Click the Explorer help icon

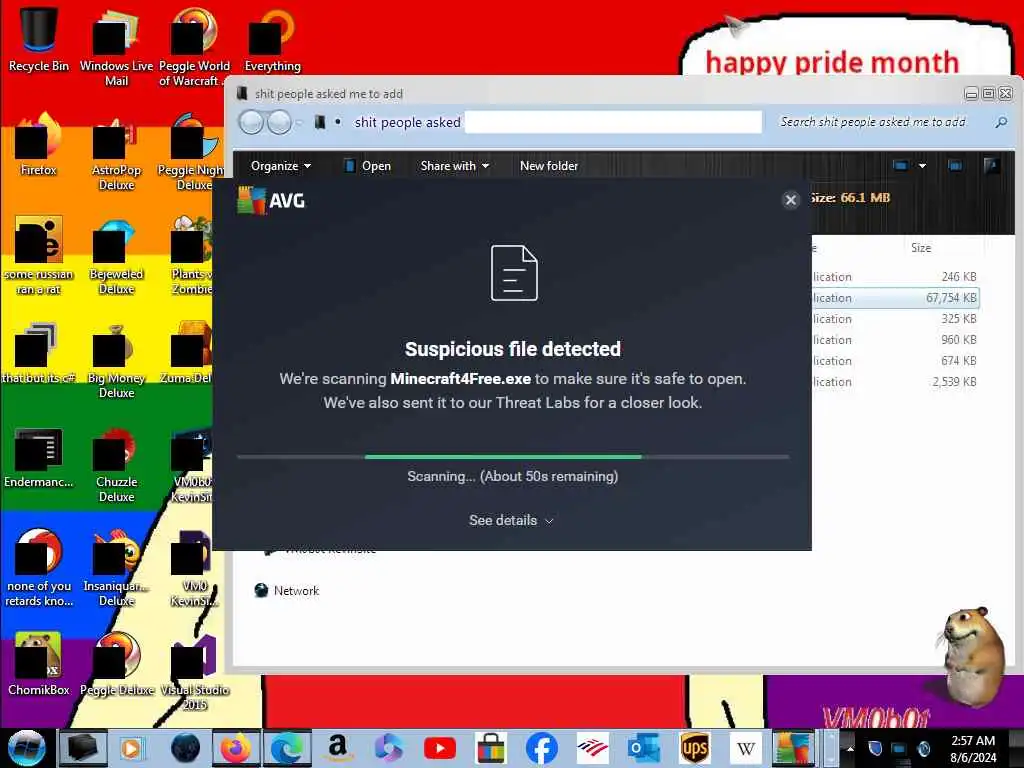[x=991, y=166]
